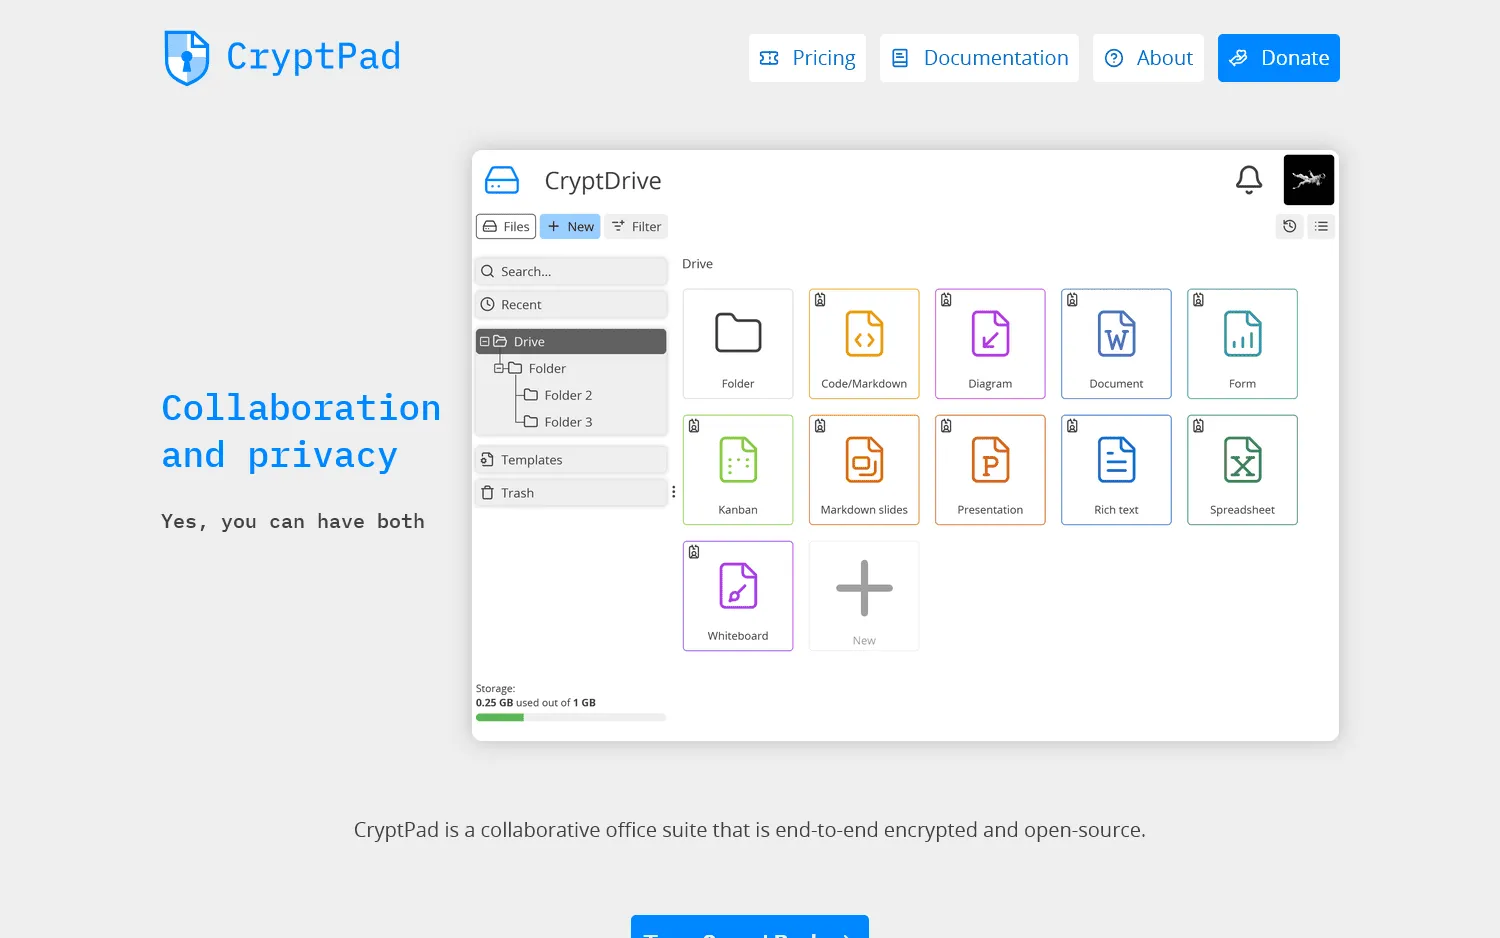
Task: Open the user avatar menu
Action: pyautogui.click(x=1309, y=180)
